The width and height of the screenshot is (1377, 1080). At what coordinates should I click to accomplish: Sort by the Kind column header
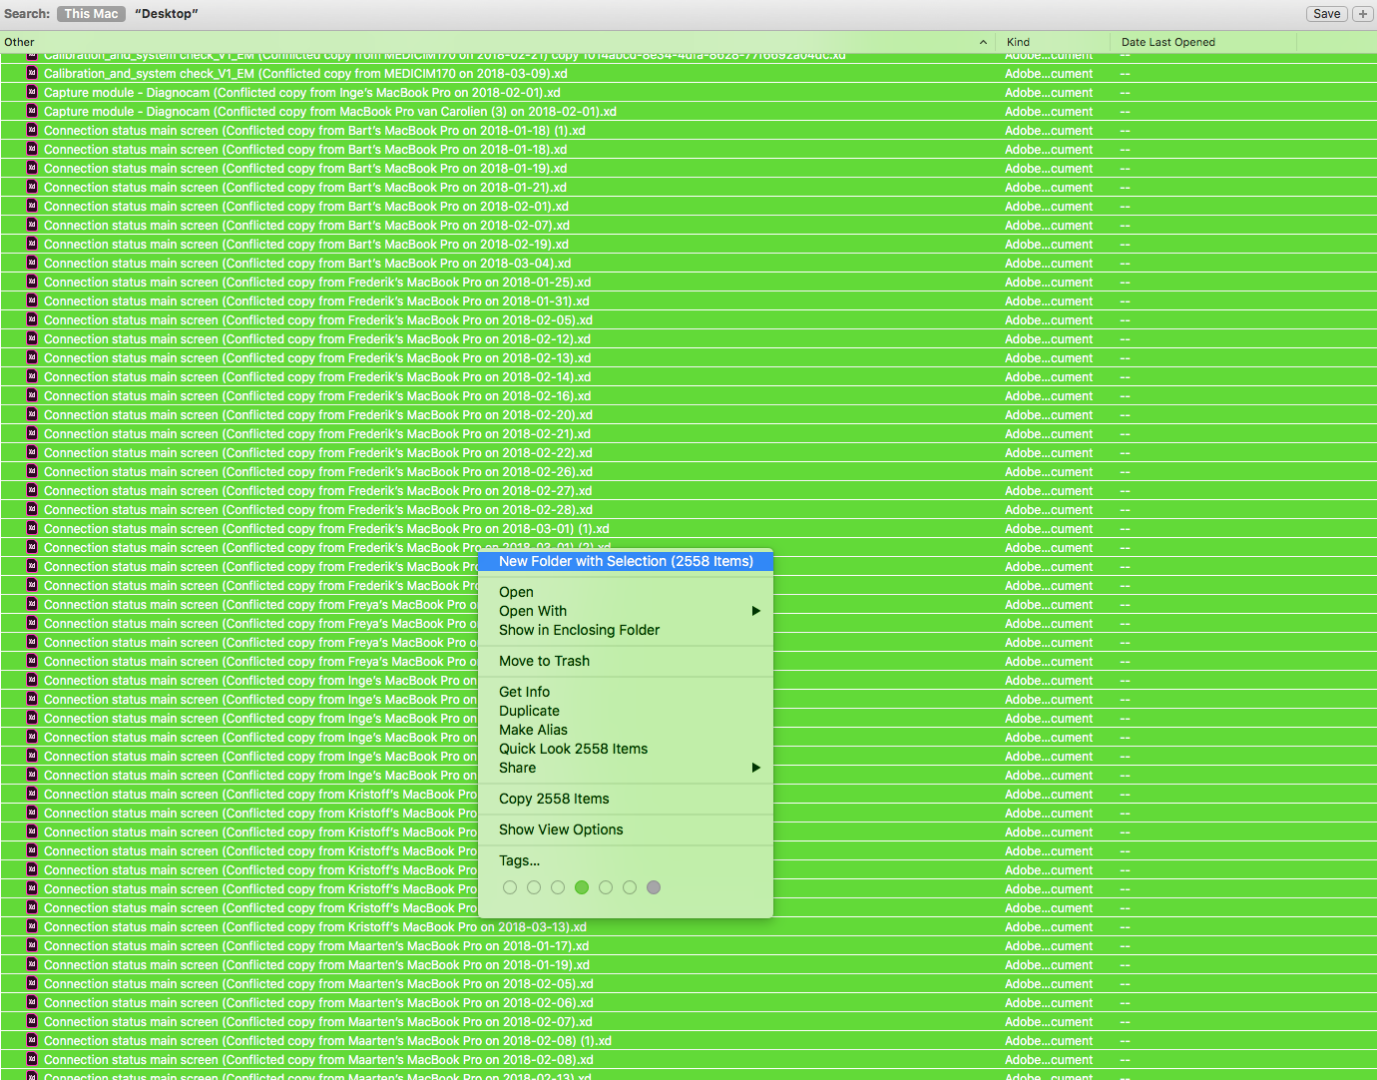click(x=1053, y=42)
